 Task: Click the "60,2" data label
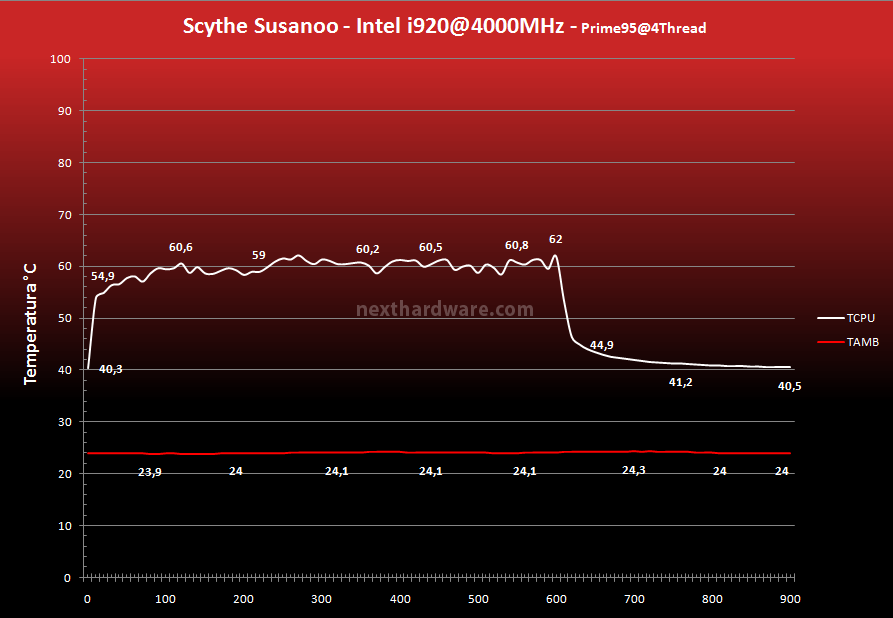coord(367,249)
